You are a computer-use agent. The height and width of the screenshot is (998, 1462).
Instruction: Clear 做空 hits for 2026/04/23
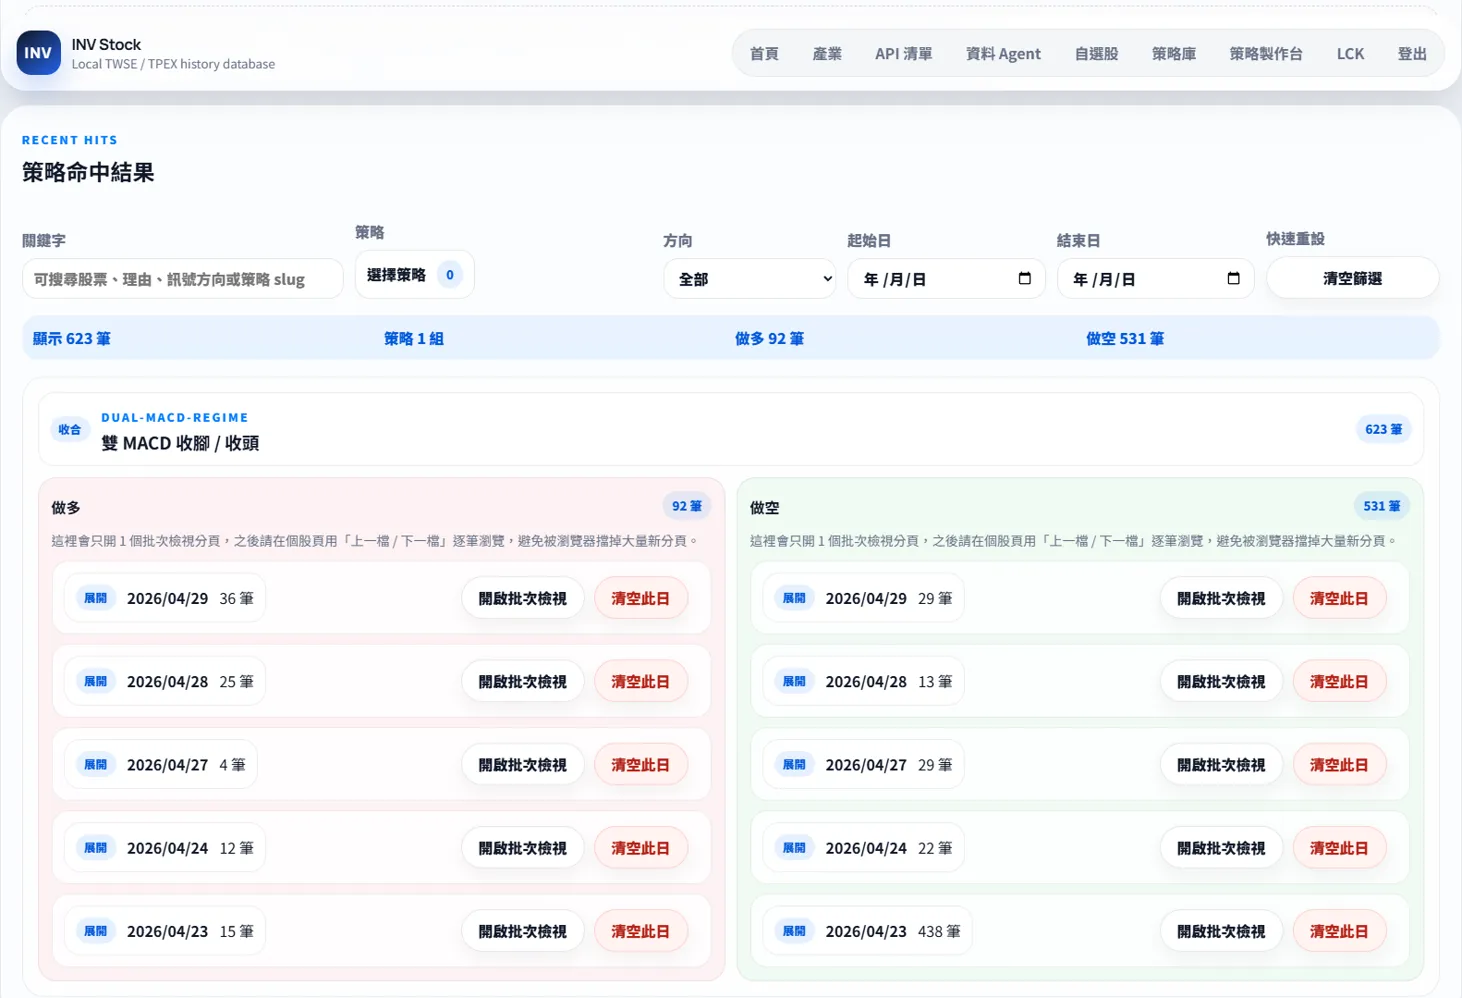[x=1340, y=931]
